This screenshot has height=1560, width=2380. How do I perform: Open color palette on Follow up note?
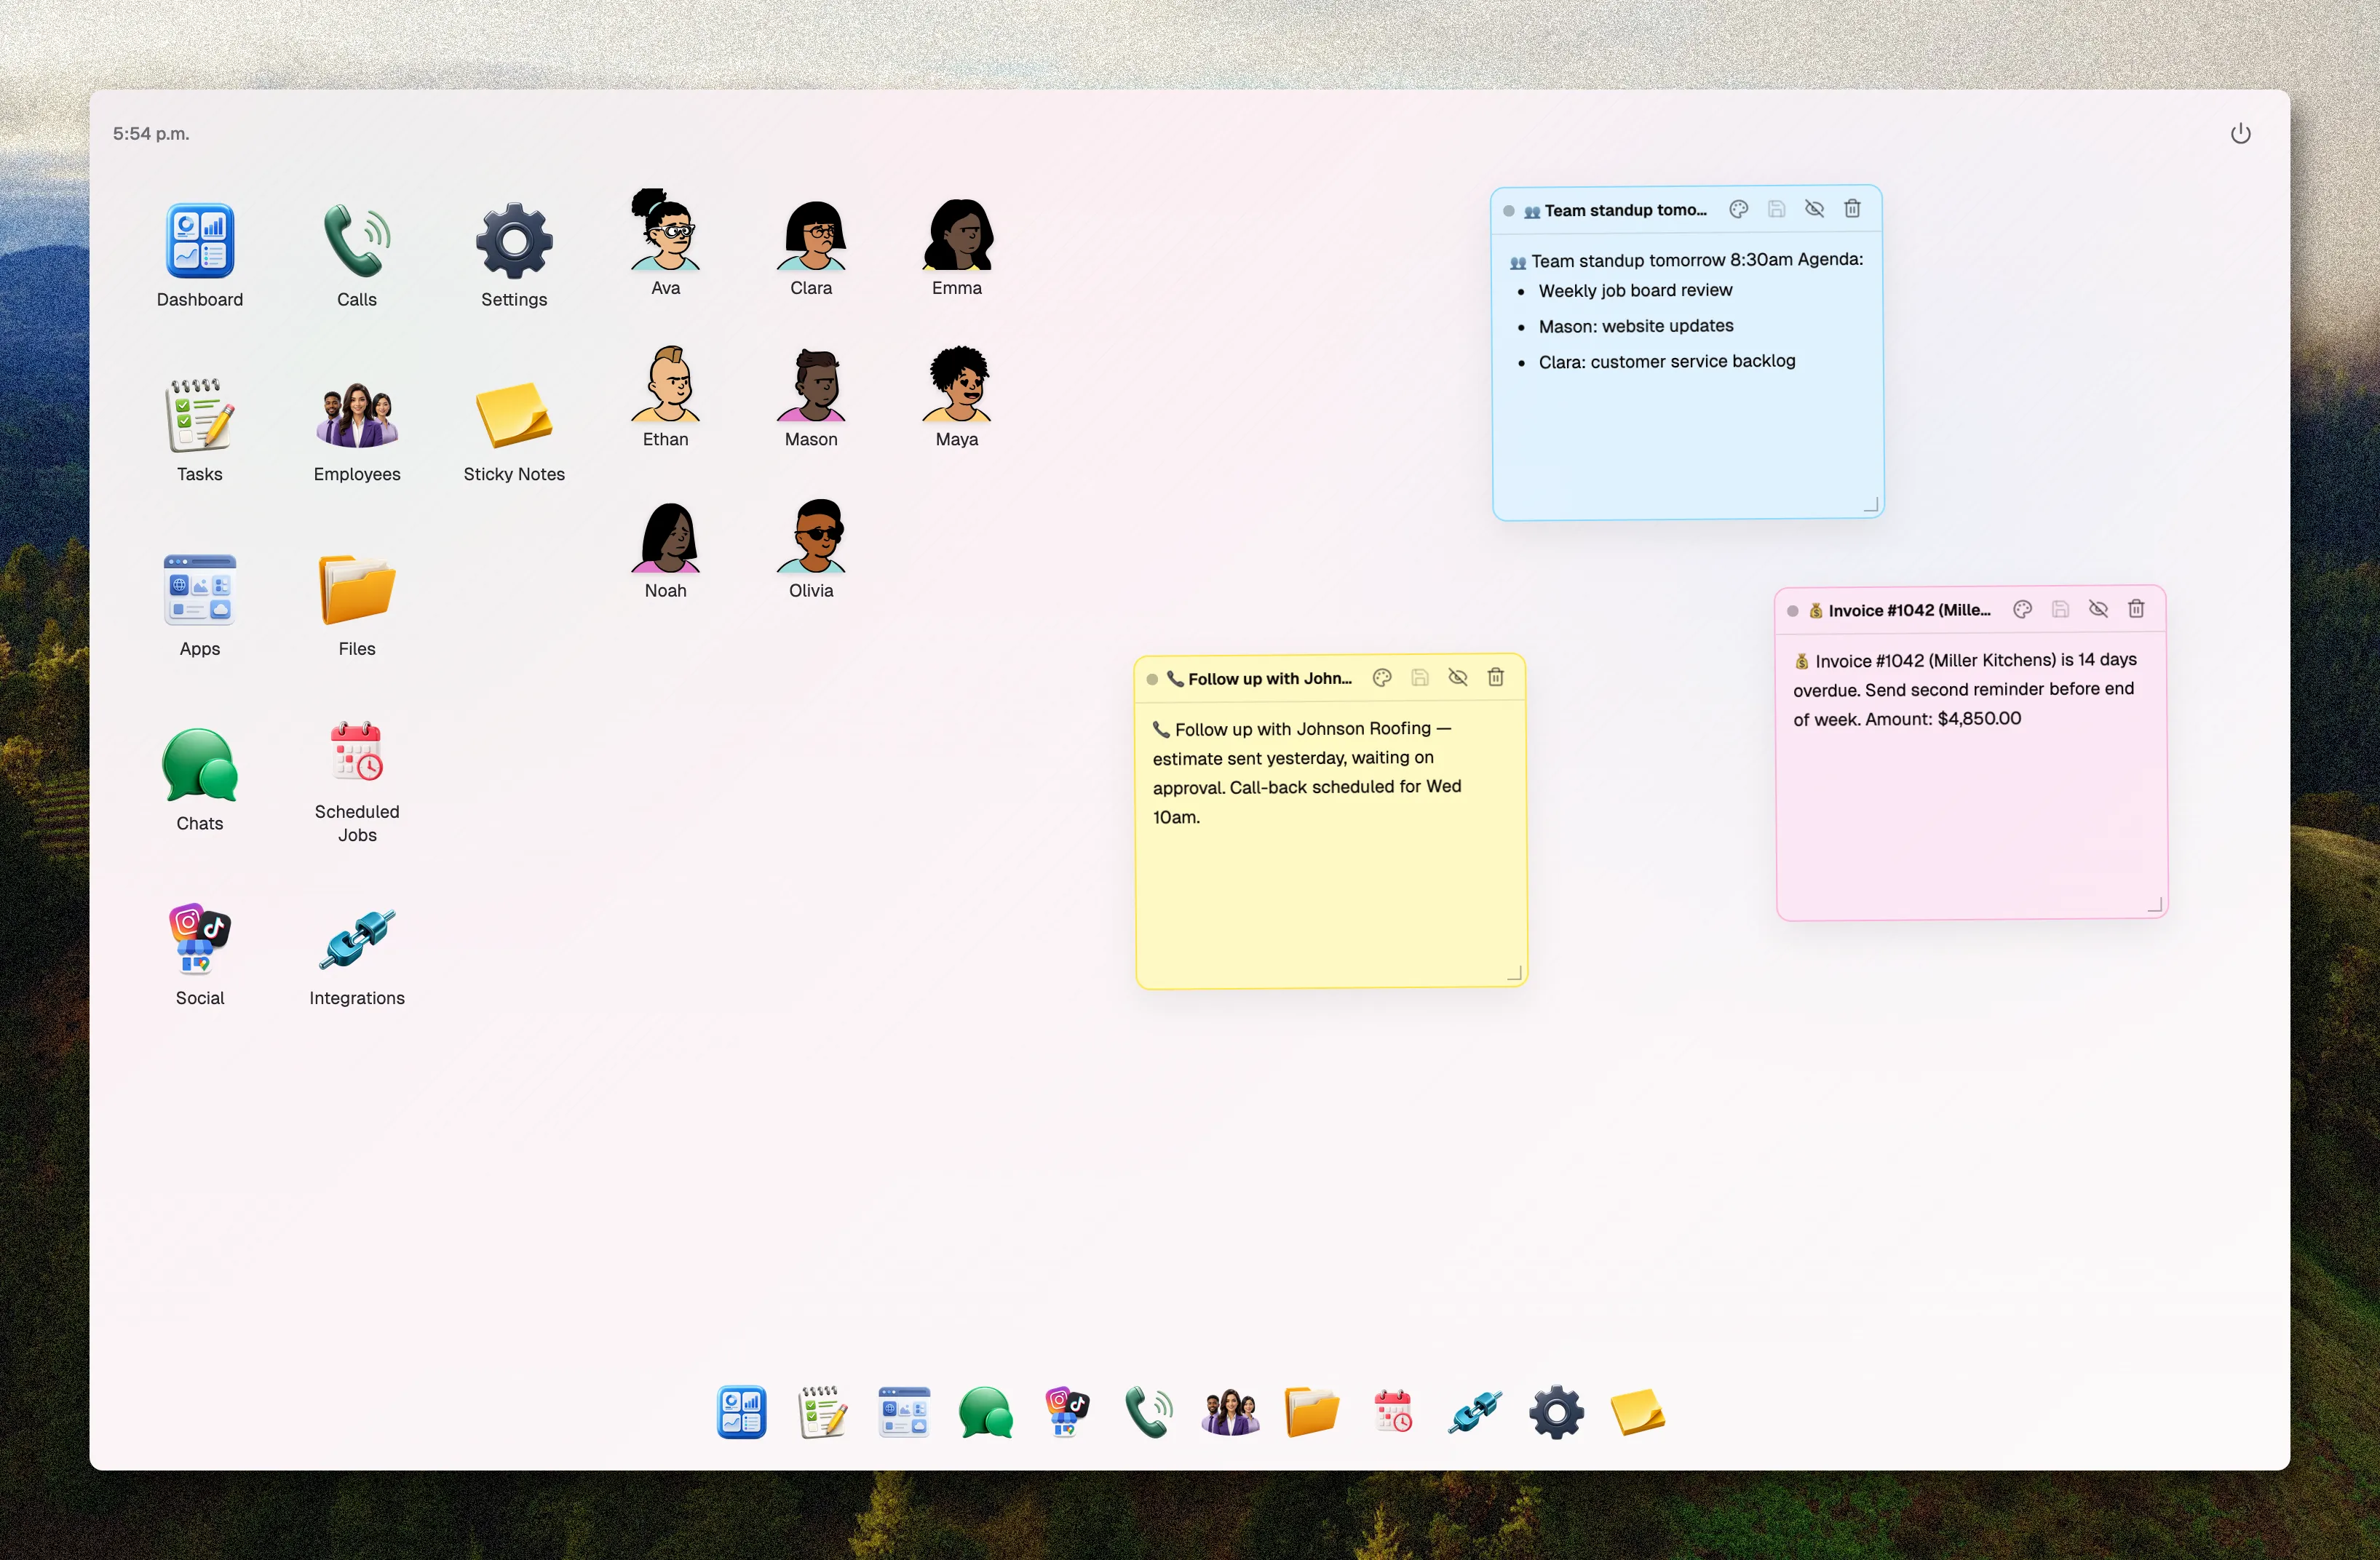[x=1382, y=678]
